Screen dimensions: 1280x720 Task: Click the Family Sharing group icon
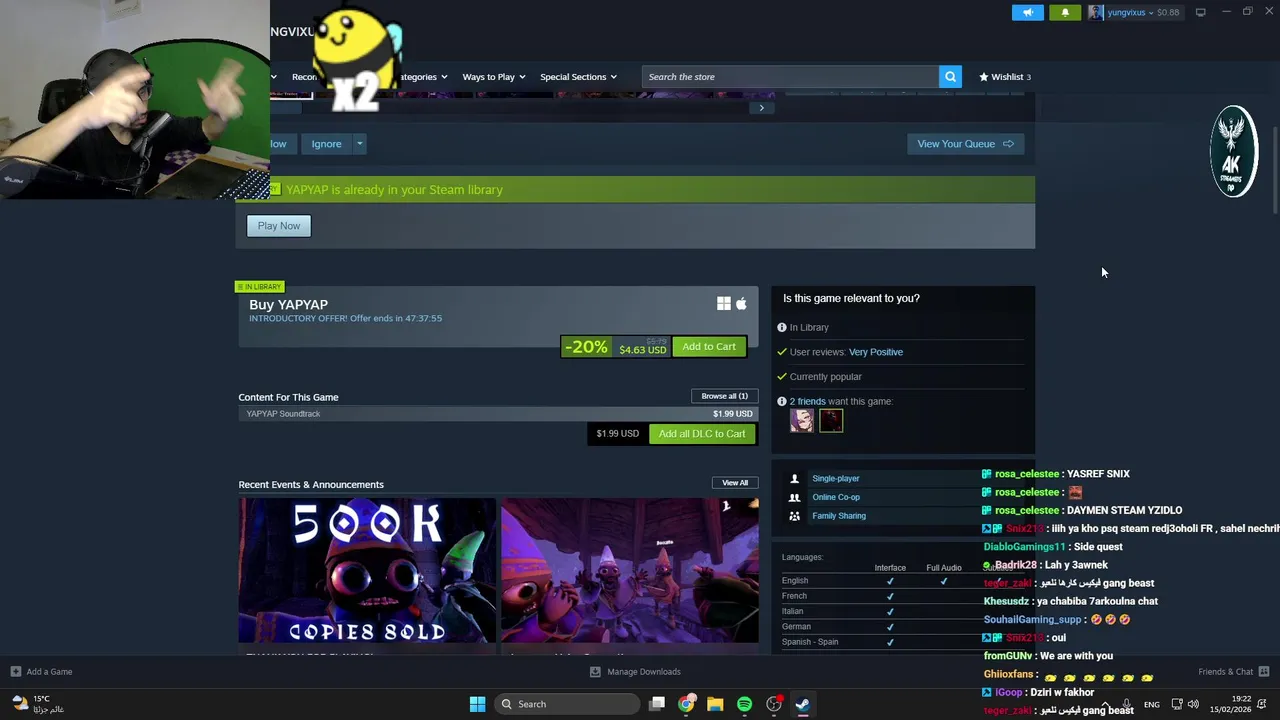point(794,516)
